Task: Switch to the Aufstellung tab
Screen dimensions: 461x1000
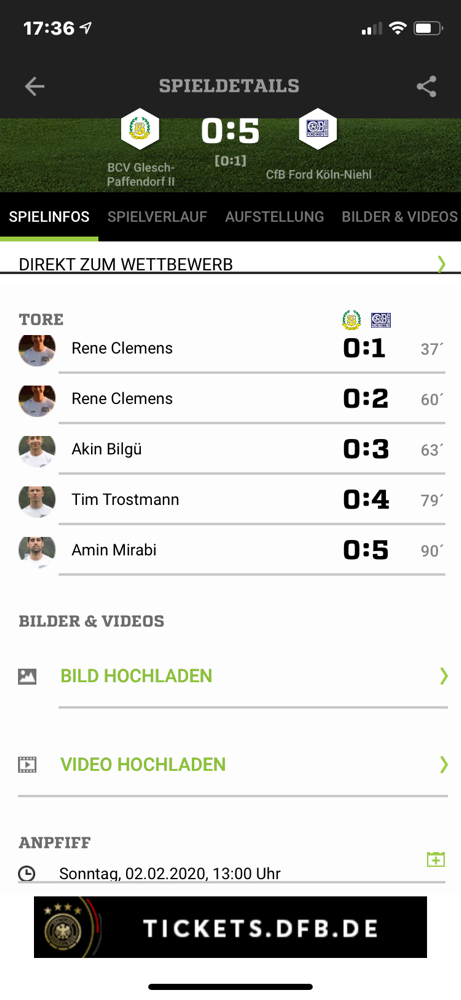Action: [274, 217]
